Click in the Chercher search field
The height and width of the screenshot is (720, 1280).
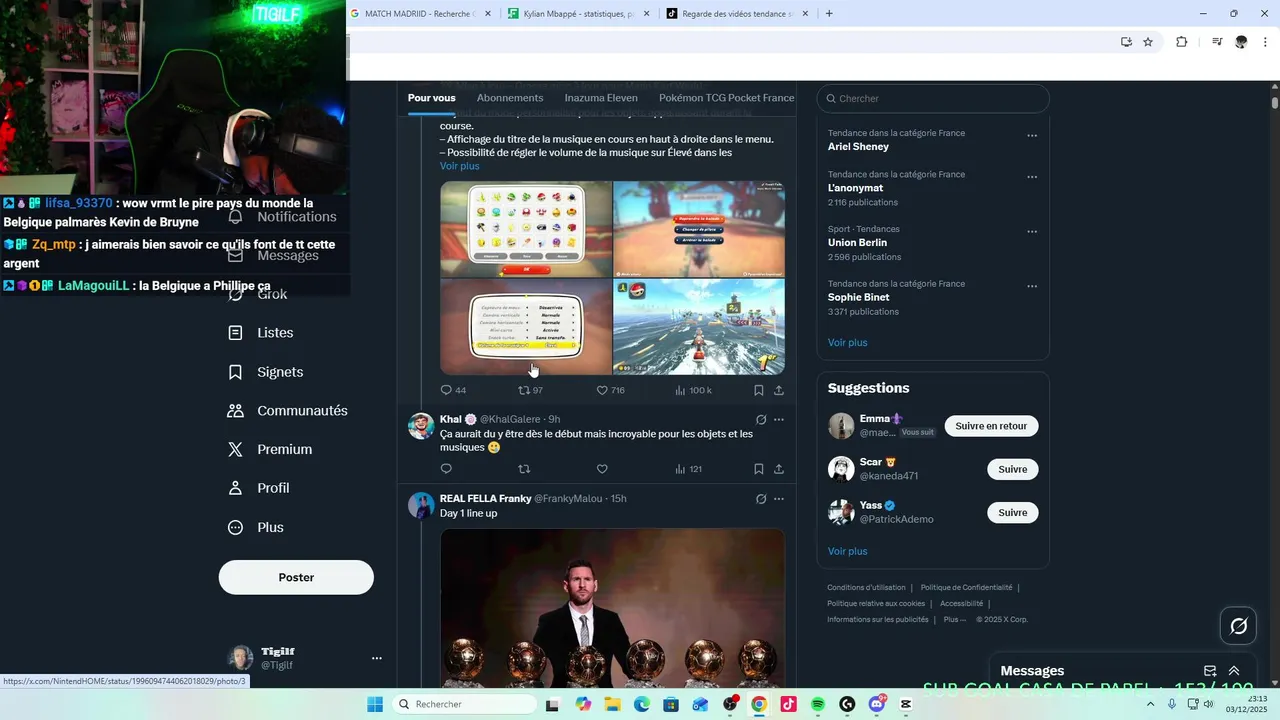click(933, 98)
